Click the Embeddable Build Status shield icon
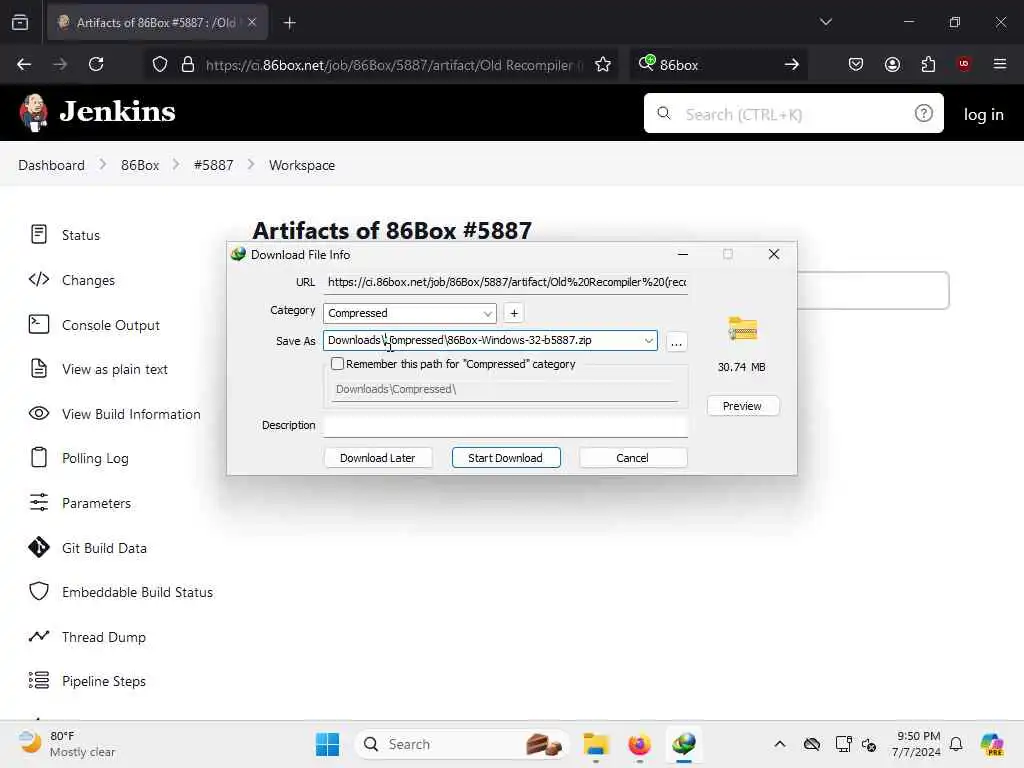 pos(39,591)
